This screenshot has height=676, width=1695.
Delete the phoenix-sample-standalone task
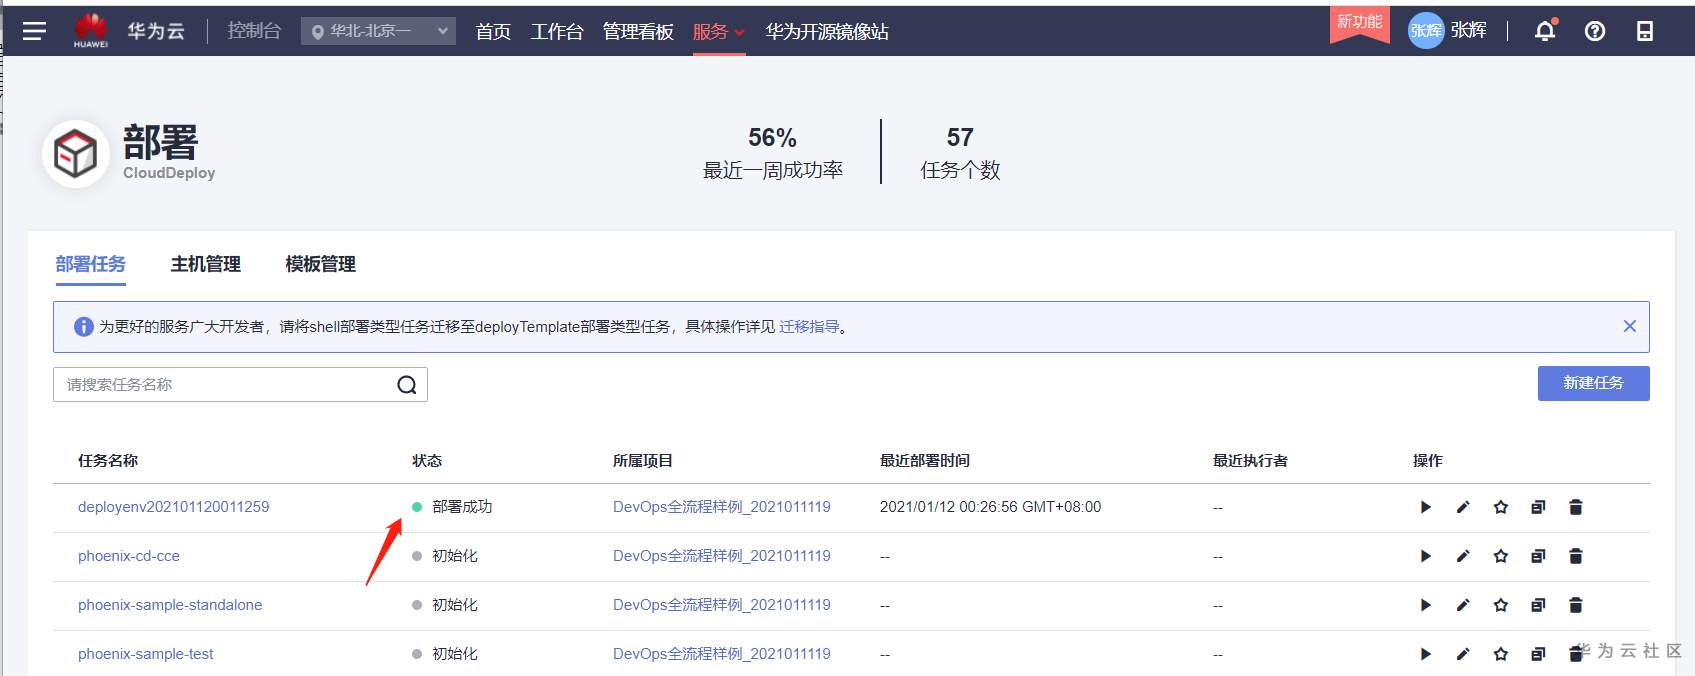click(x=1576, y=605)
